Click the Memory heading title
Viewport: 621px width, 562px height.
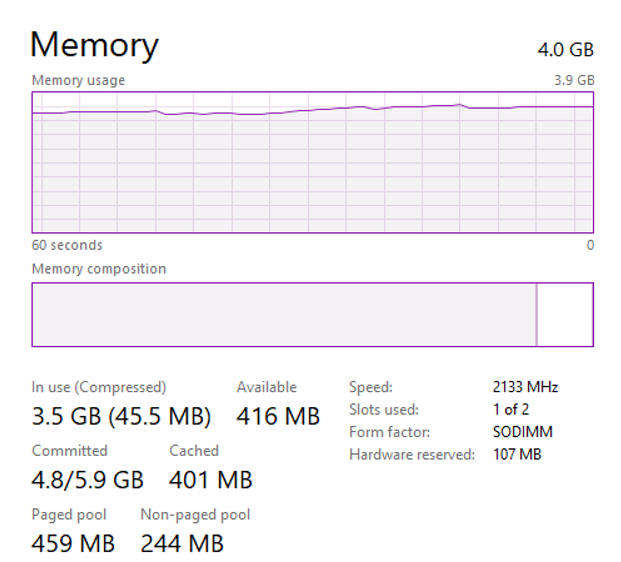[94, 45]
